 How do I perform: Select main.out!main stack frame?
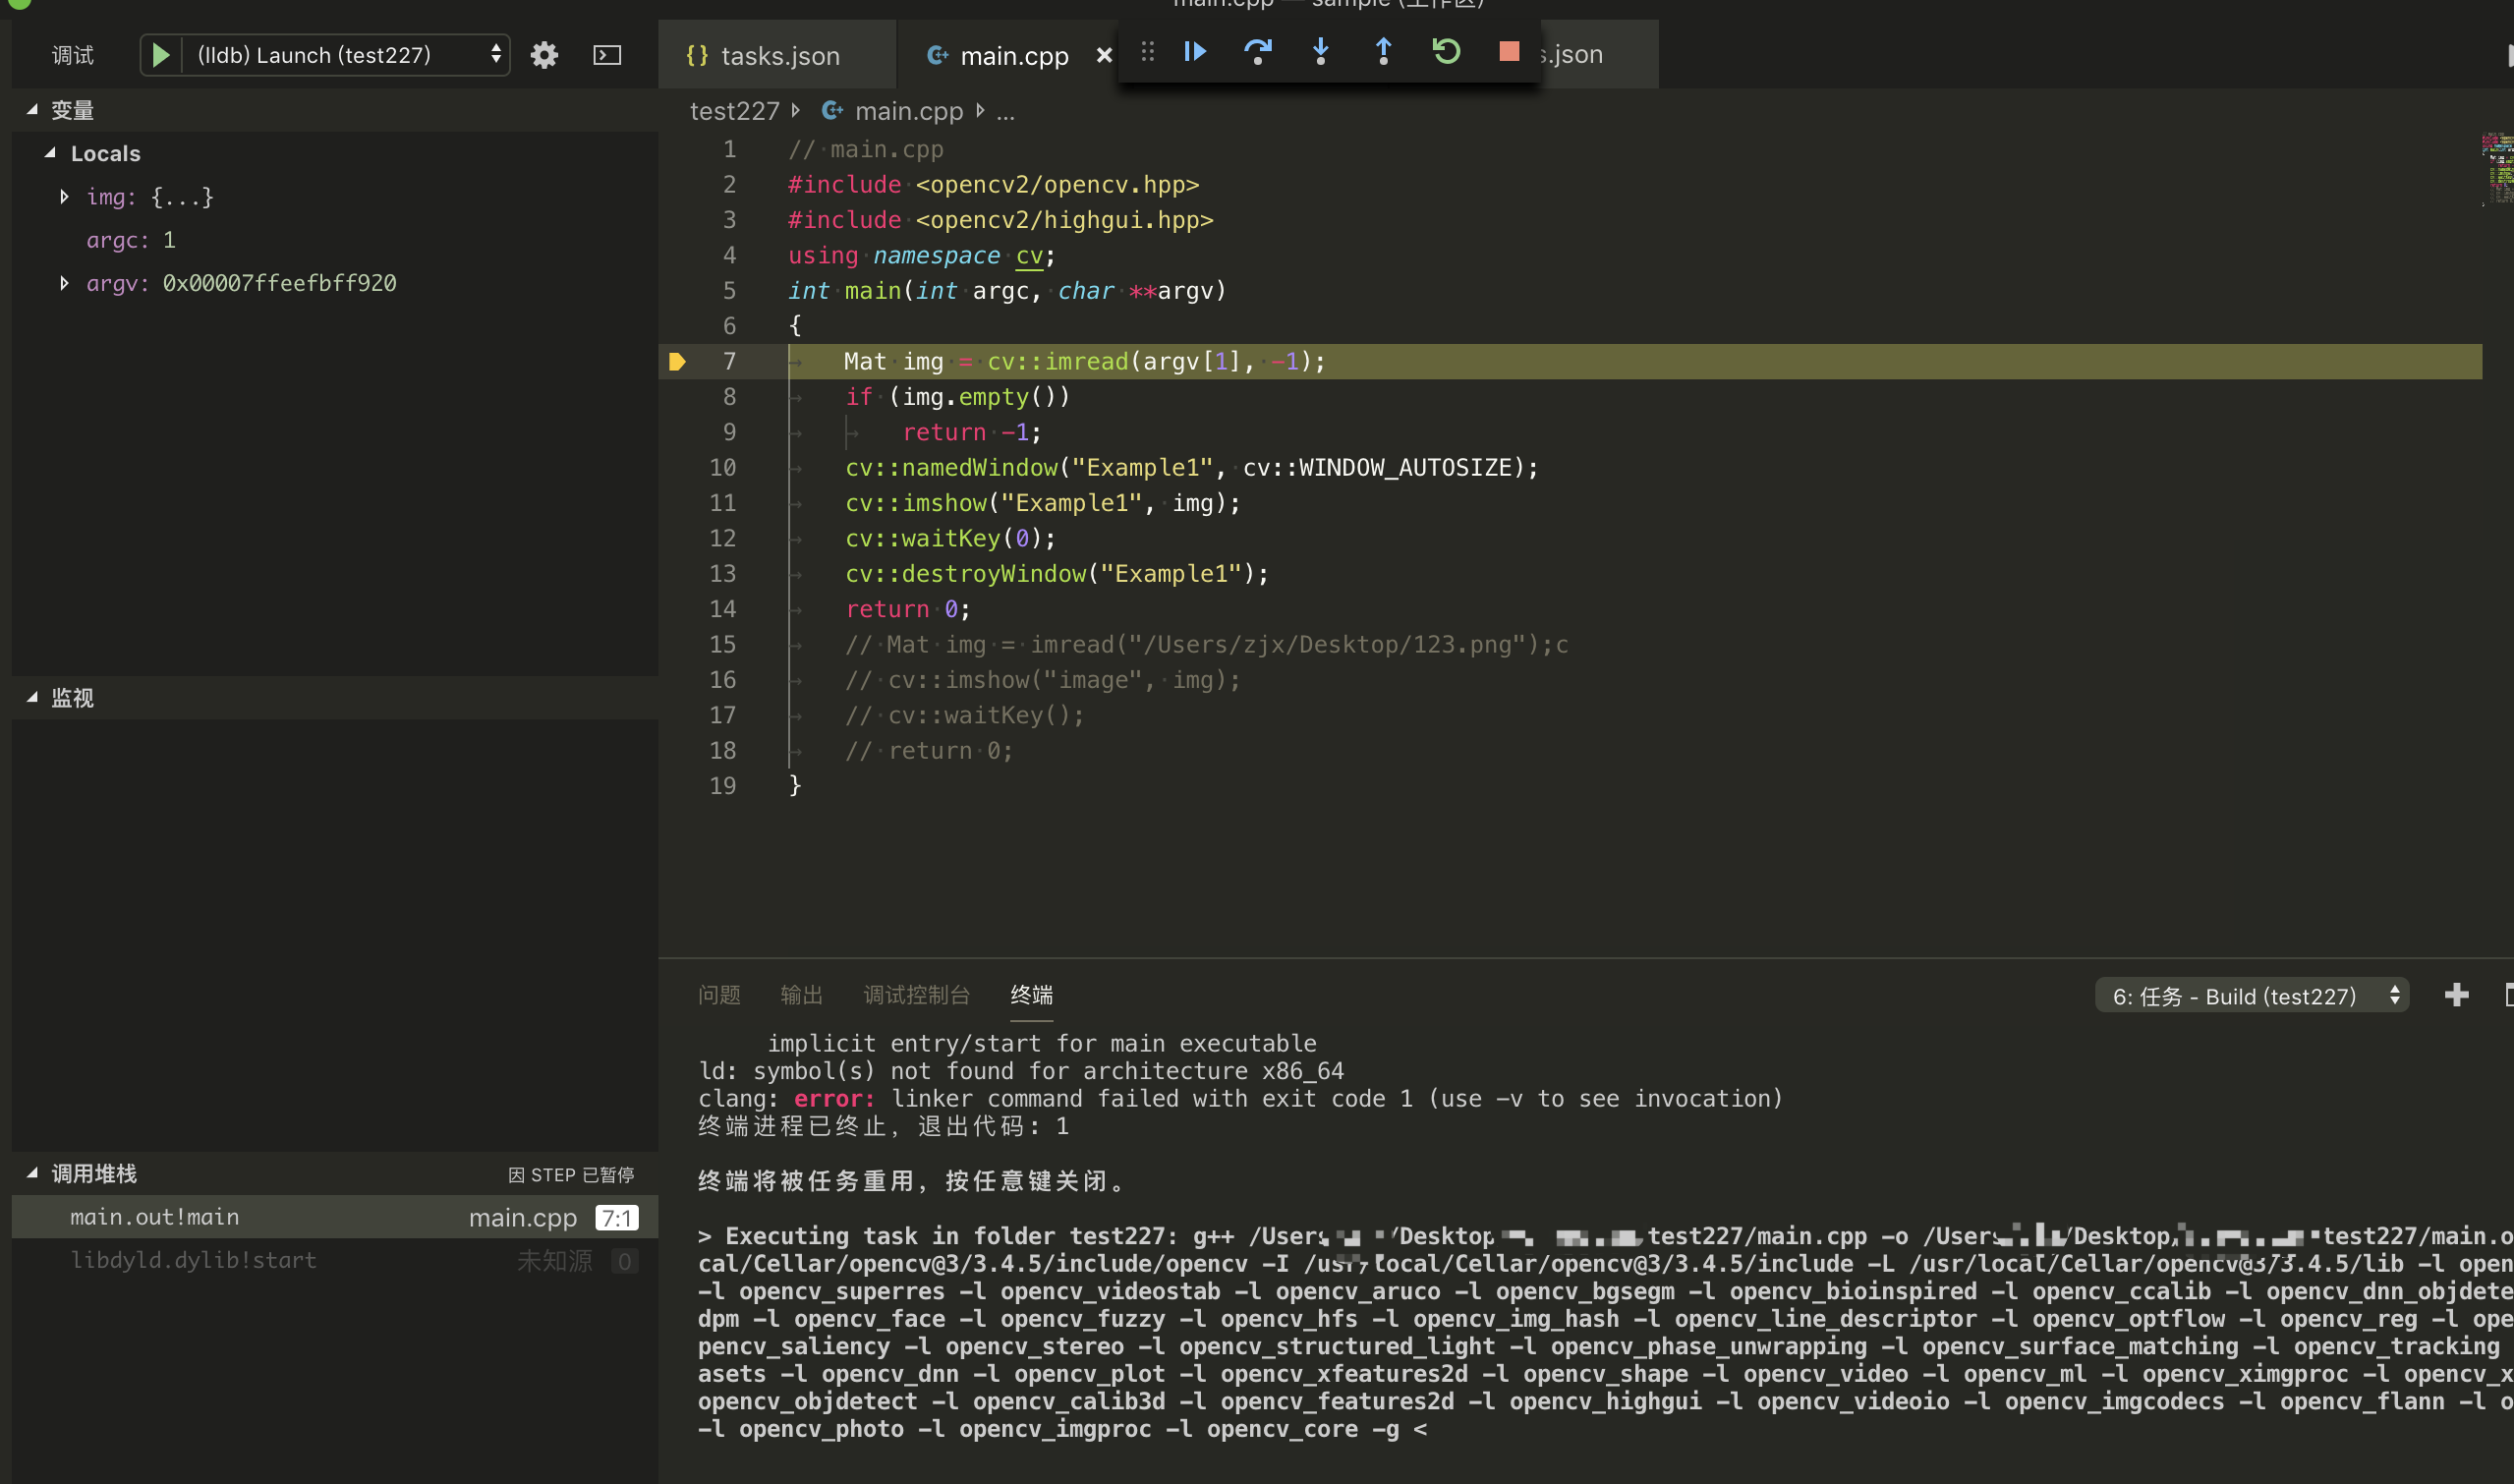click(155, 1217)
